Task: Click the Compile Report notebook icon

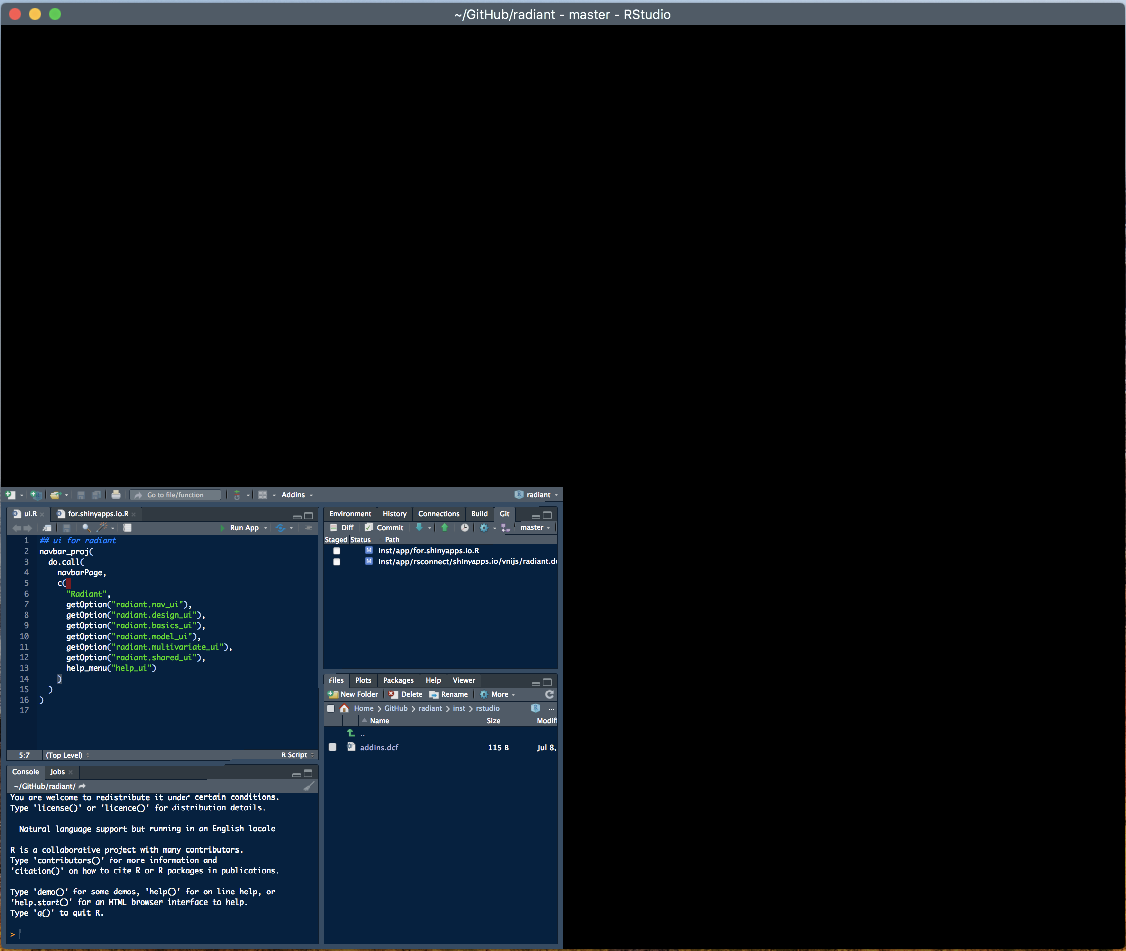Action: 127,528
